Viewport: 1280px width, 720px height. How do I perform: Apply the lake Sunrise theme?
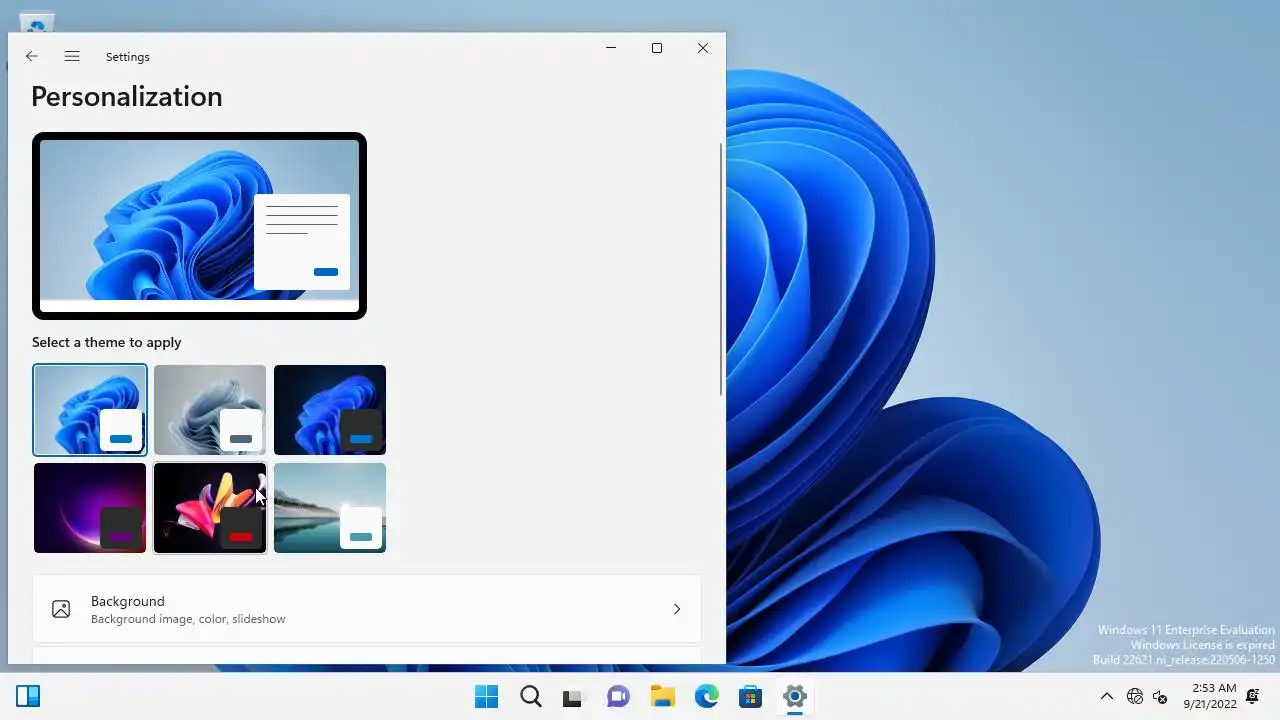coord(330,508)
